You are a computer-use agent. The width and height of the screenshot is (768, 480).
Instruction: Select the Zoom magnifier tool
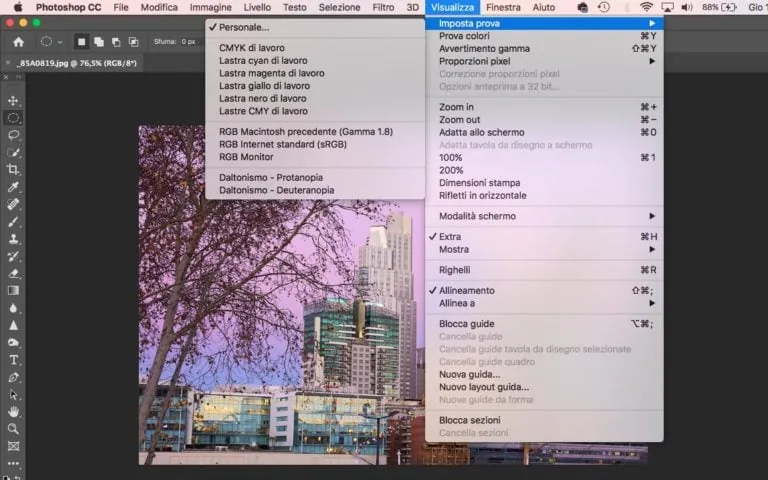point(14,428)
